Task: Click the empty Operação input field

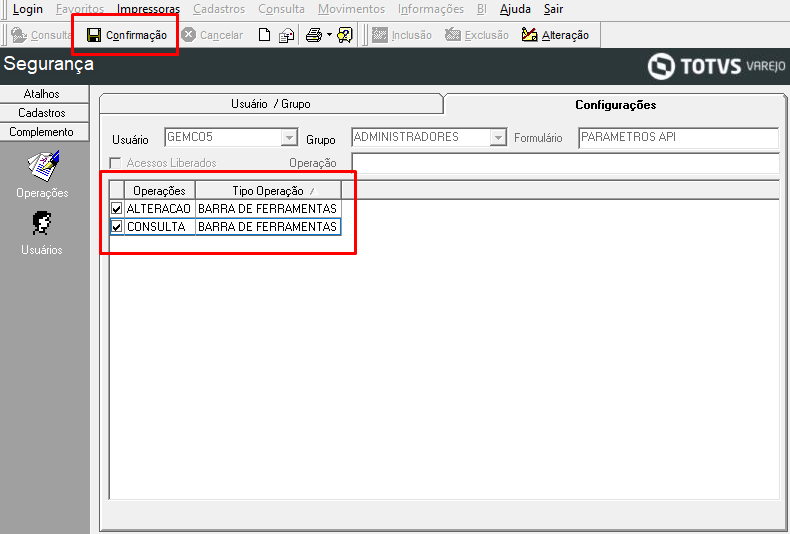Action: pos(565,163)
